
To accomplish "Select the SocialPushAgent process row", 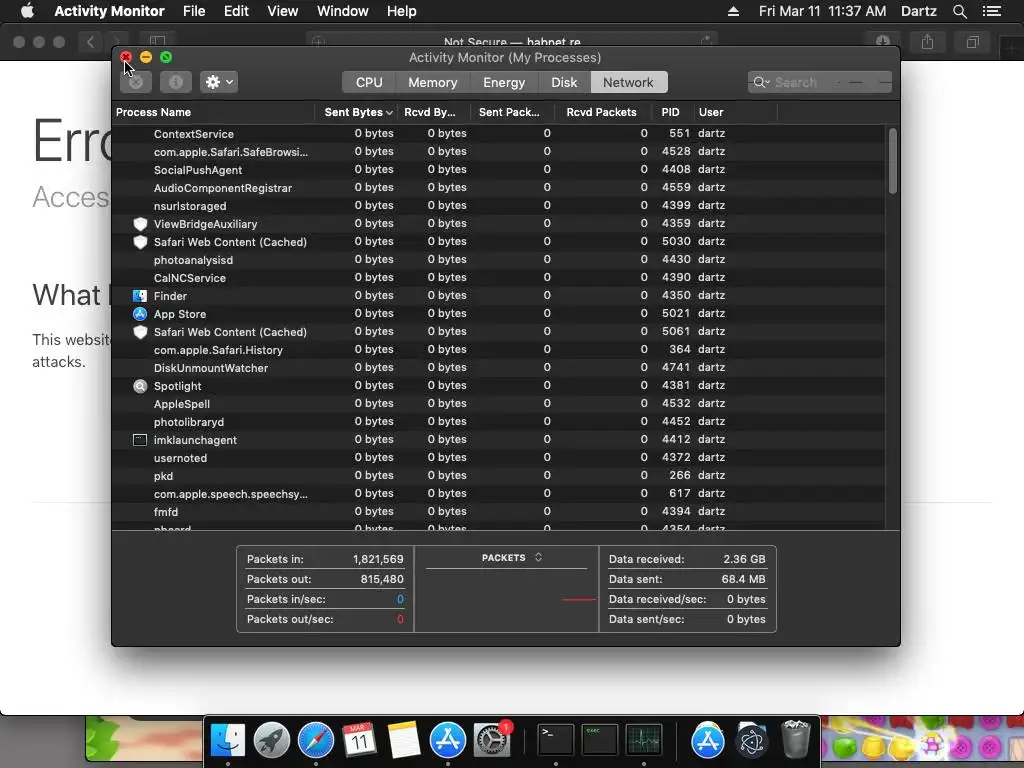I will (x=499, y=170).
